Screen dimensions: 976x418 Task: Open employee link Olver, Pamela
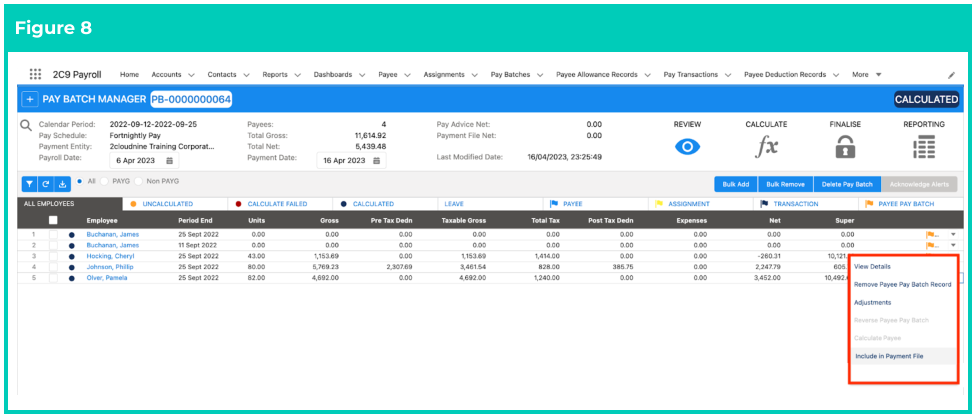point(107,278)
